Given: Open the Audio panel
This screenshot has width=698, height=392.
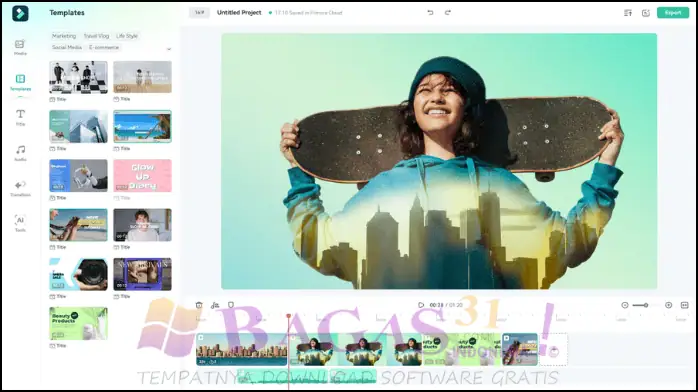Looking at the screenshot, I should click(20, 153).
